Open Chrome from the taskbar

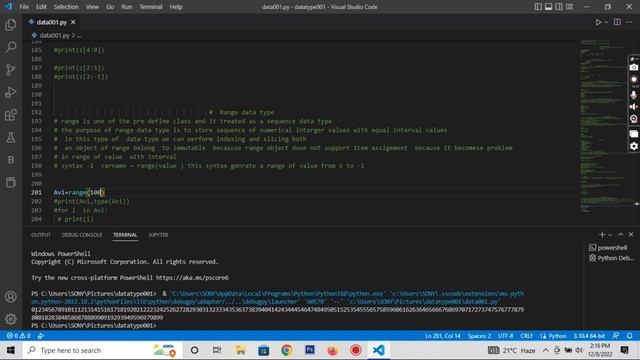pos(287,350)
